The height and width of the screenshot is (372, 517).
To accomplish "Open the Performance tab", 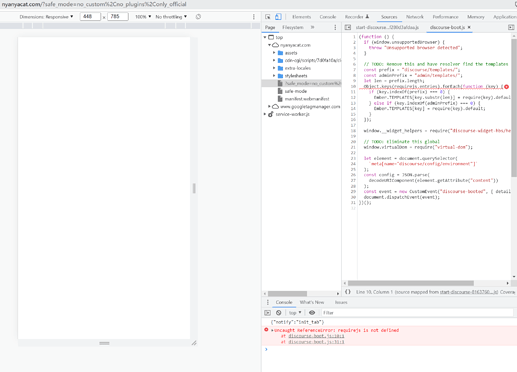I will click(x=445, y=17).
